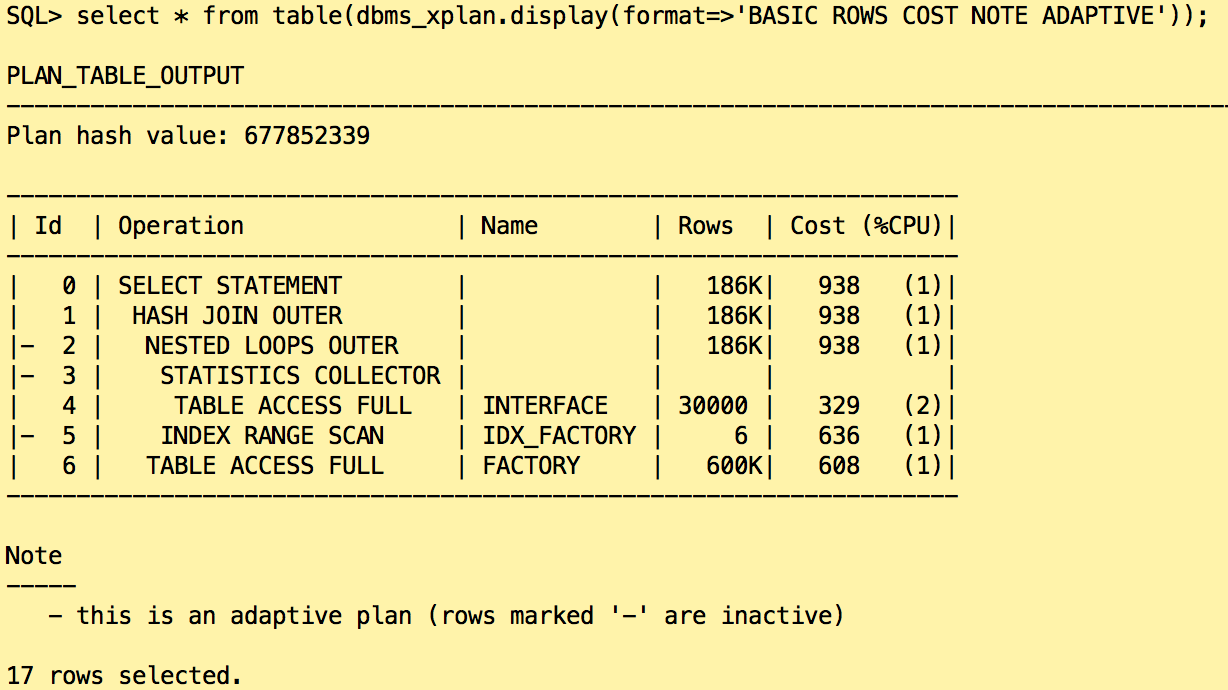This screenshot has width=1228, height=690.
Task: Click the PLAN_TABLE_OUTPUT heading
Action: [x=125, y=77]
